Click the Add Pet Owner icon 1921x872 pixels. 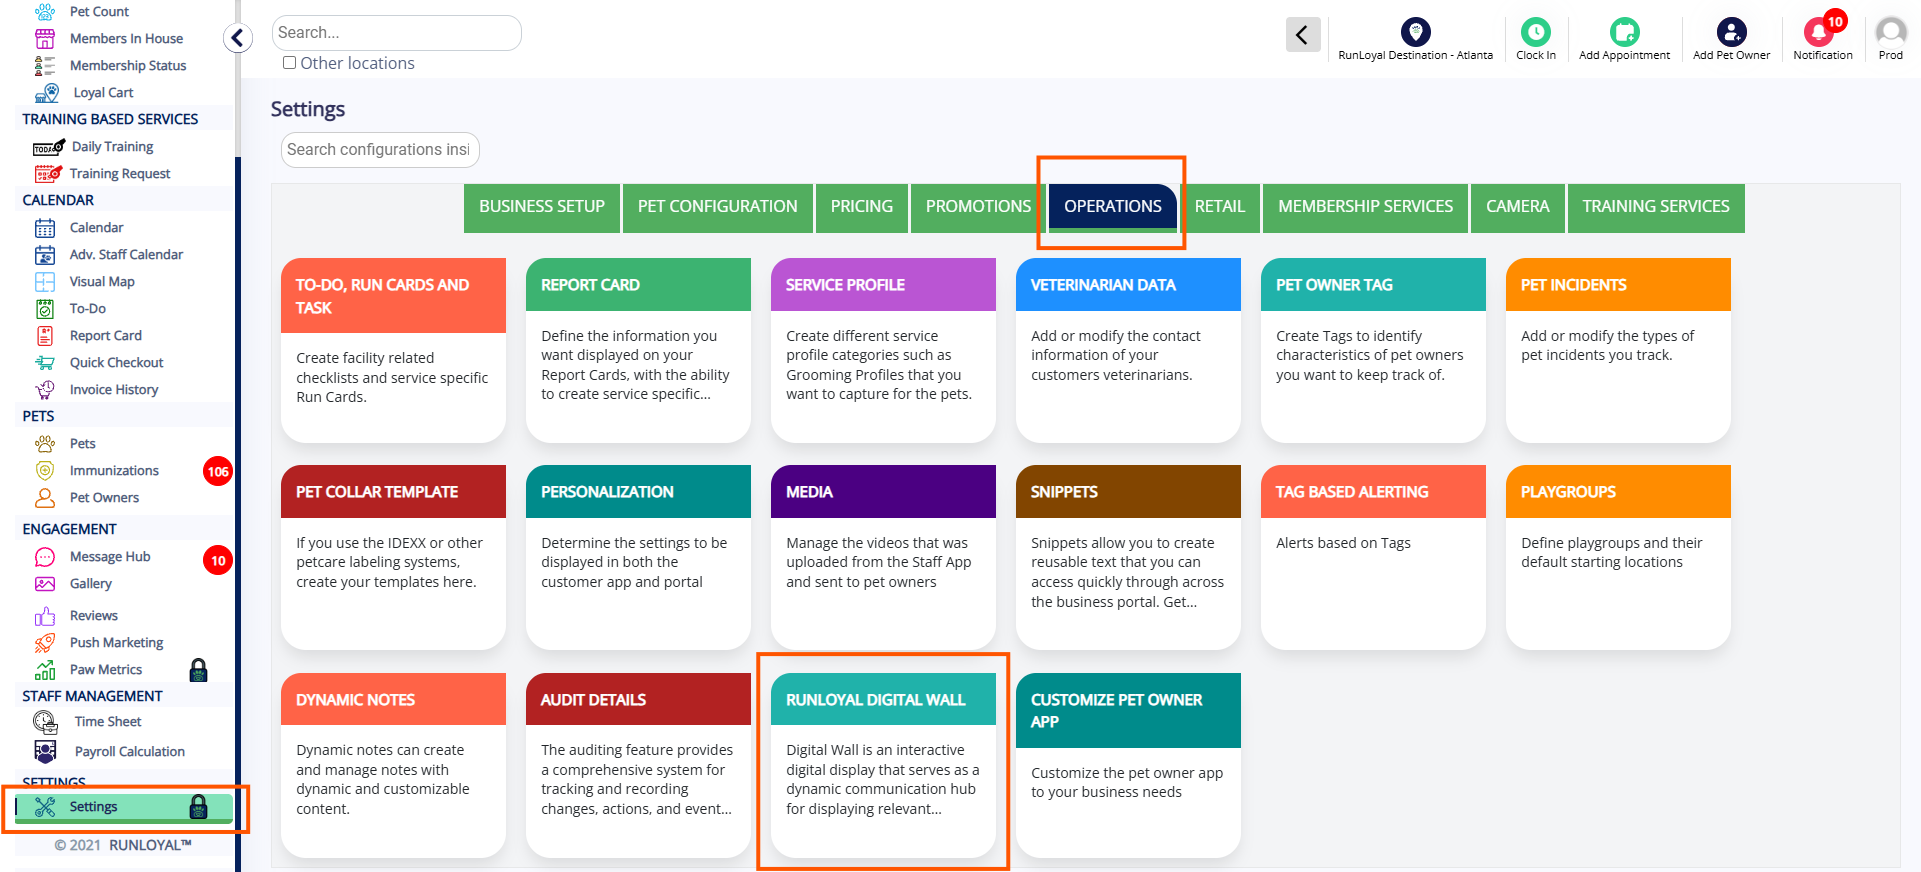[x=1731, y=32]
